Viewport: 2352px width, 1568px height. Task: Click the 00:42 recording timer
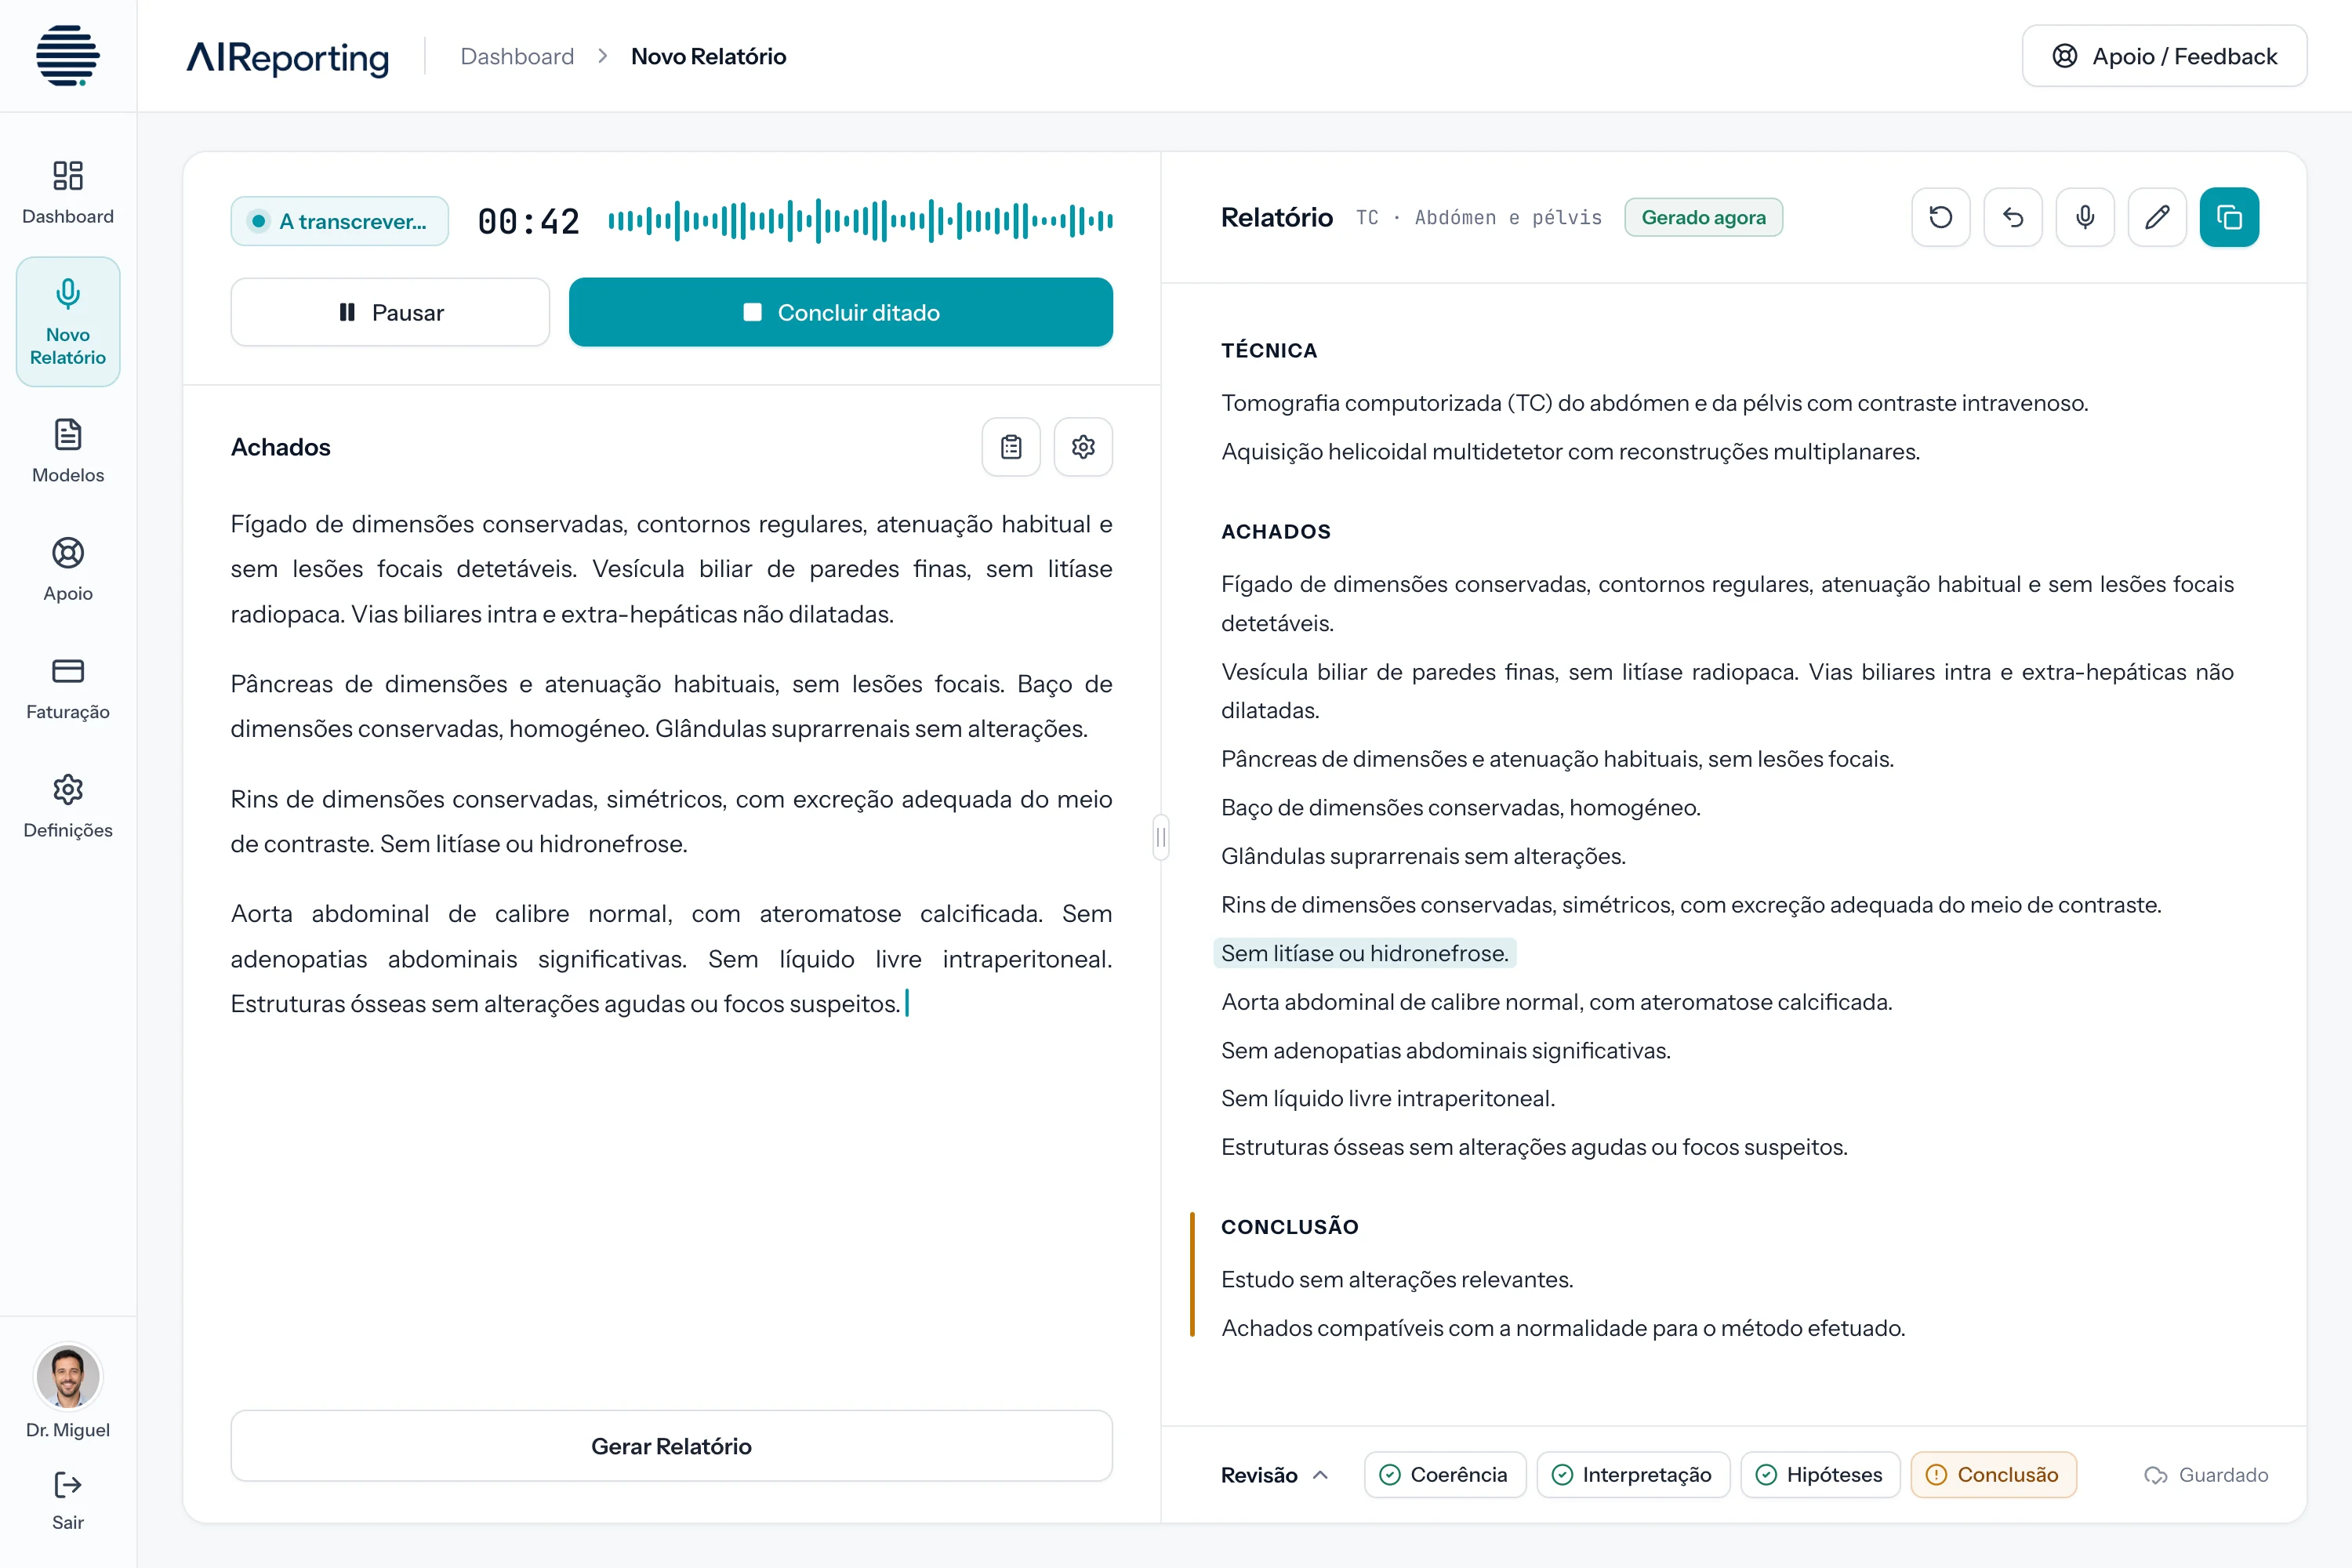pos(528,221)
